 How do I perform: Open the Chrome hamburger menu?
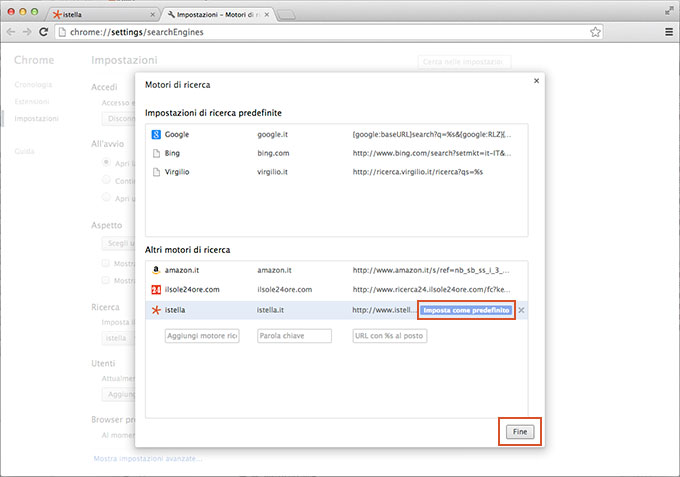coord(669,32)
